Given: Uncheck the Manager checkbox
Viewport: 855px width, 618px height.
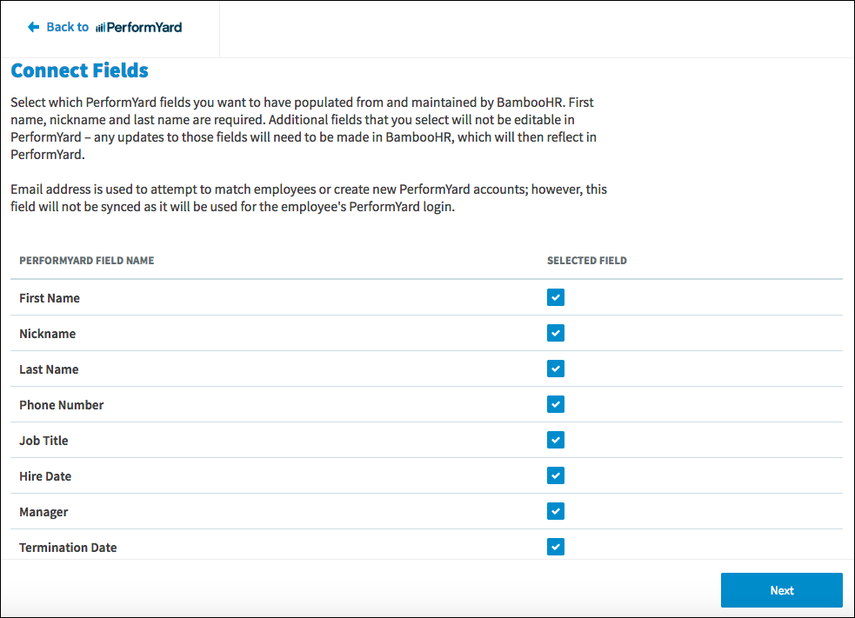Looking at the screenshot, I should (x=556, y=511).
